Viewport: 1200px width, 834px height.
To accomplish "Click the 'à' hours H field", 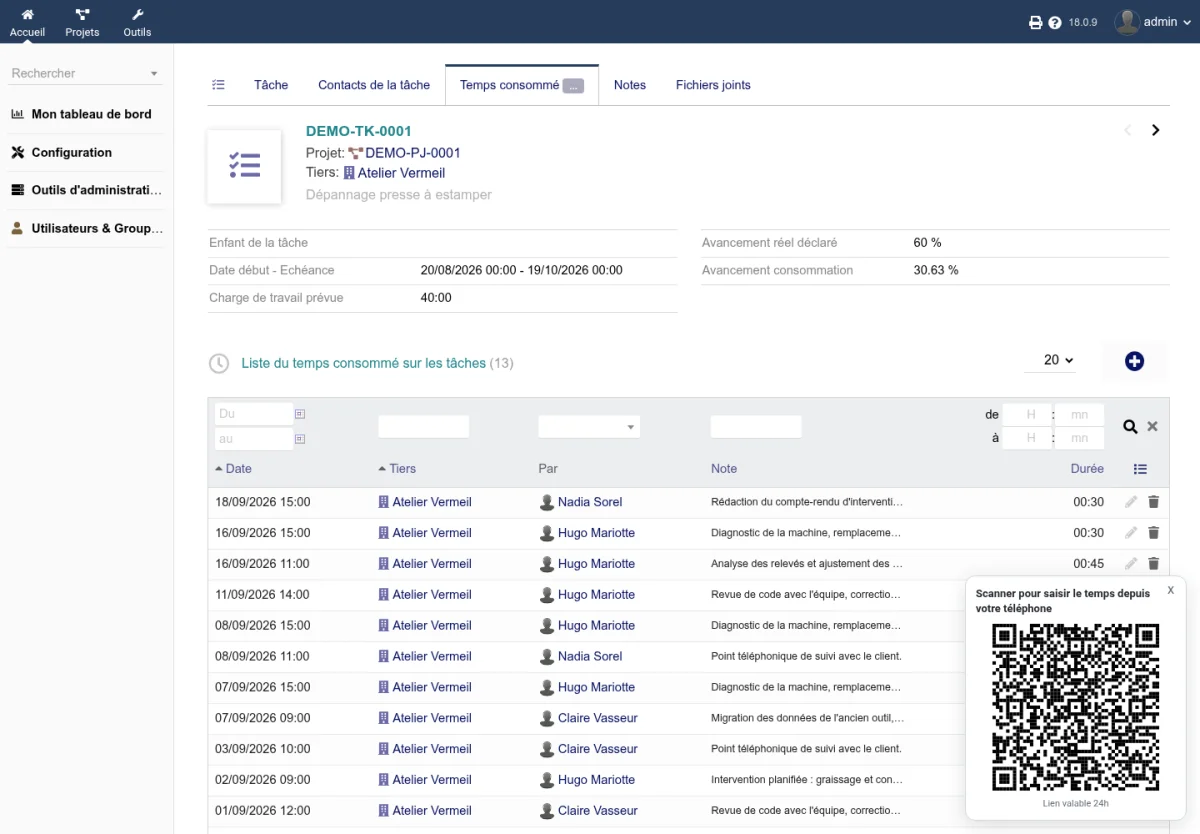I will click(1027, 438).
